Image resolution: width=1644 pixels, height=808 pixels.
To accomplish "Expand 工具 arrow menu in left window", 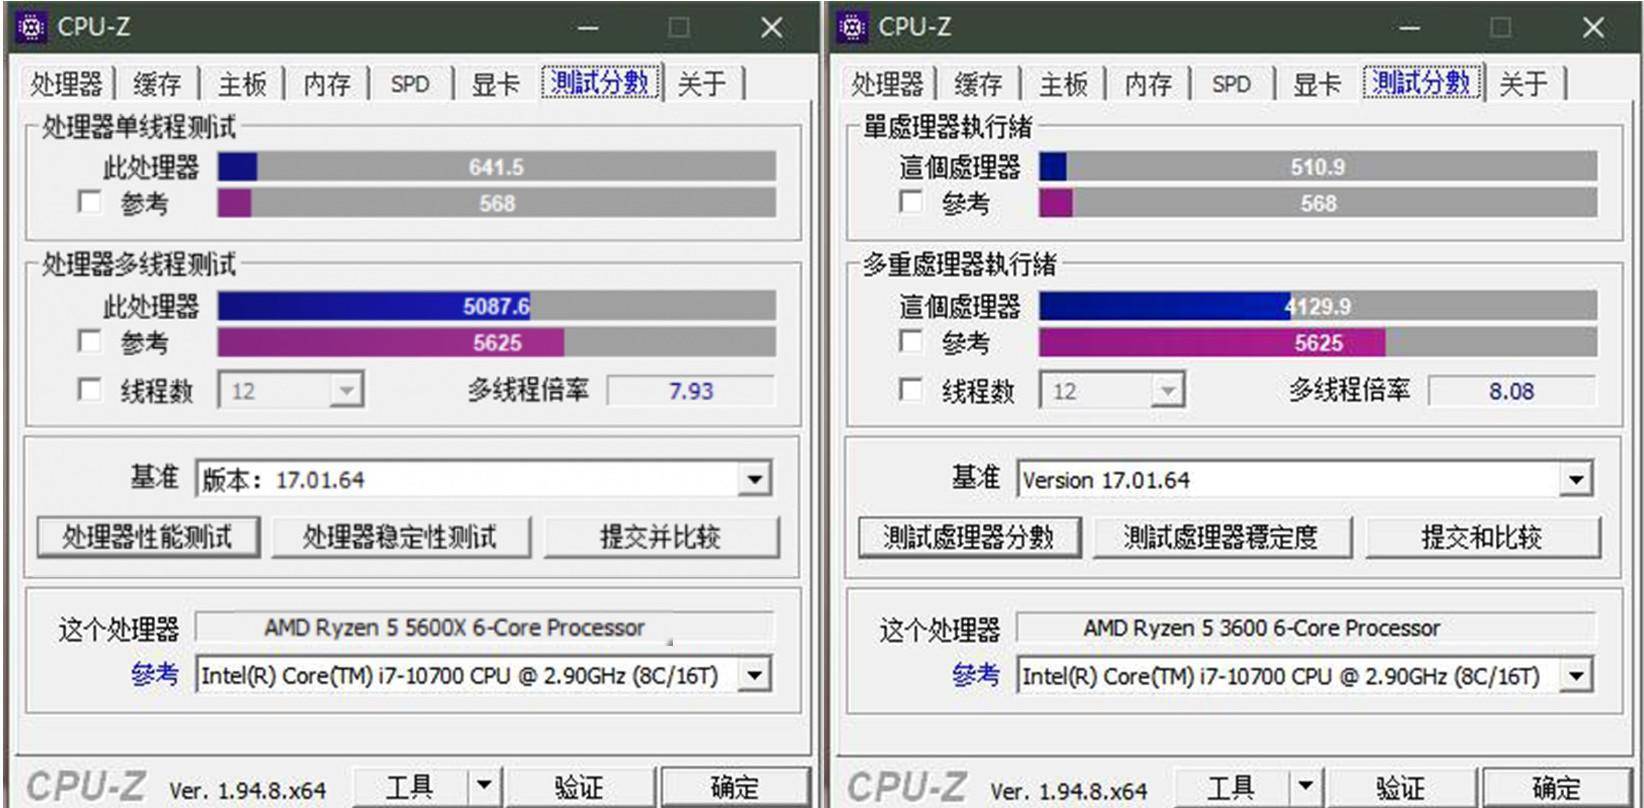I will (x=484, y=787).
